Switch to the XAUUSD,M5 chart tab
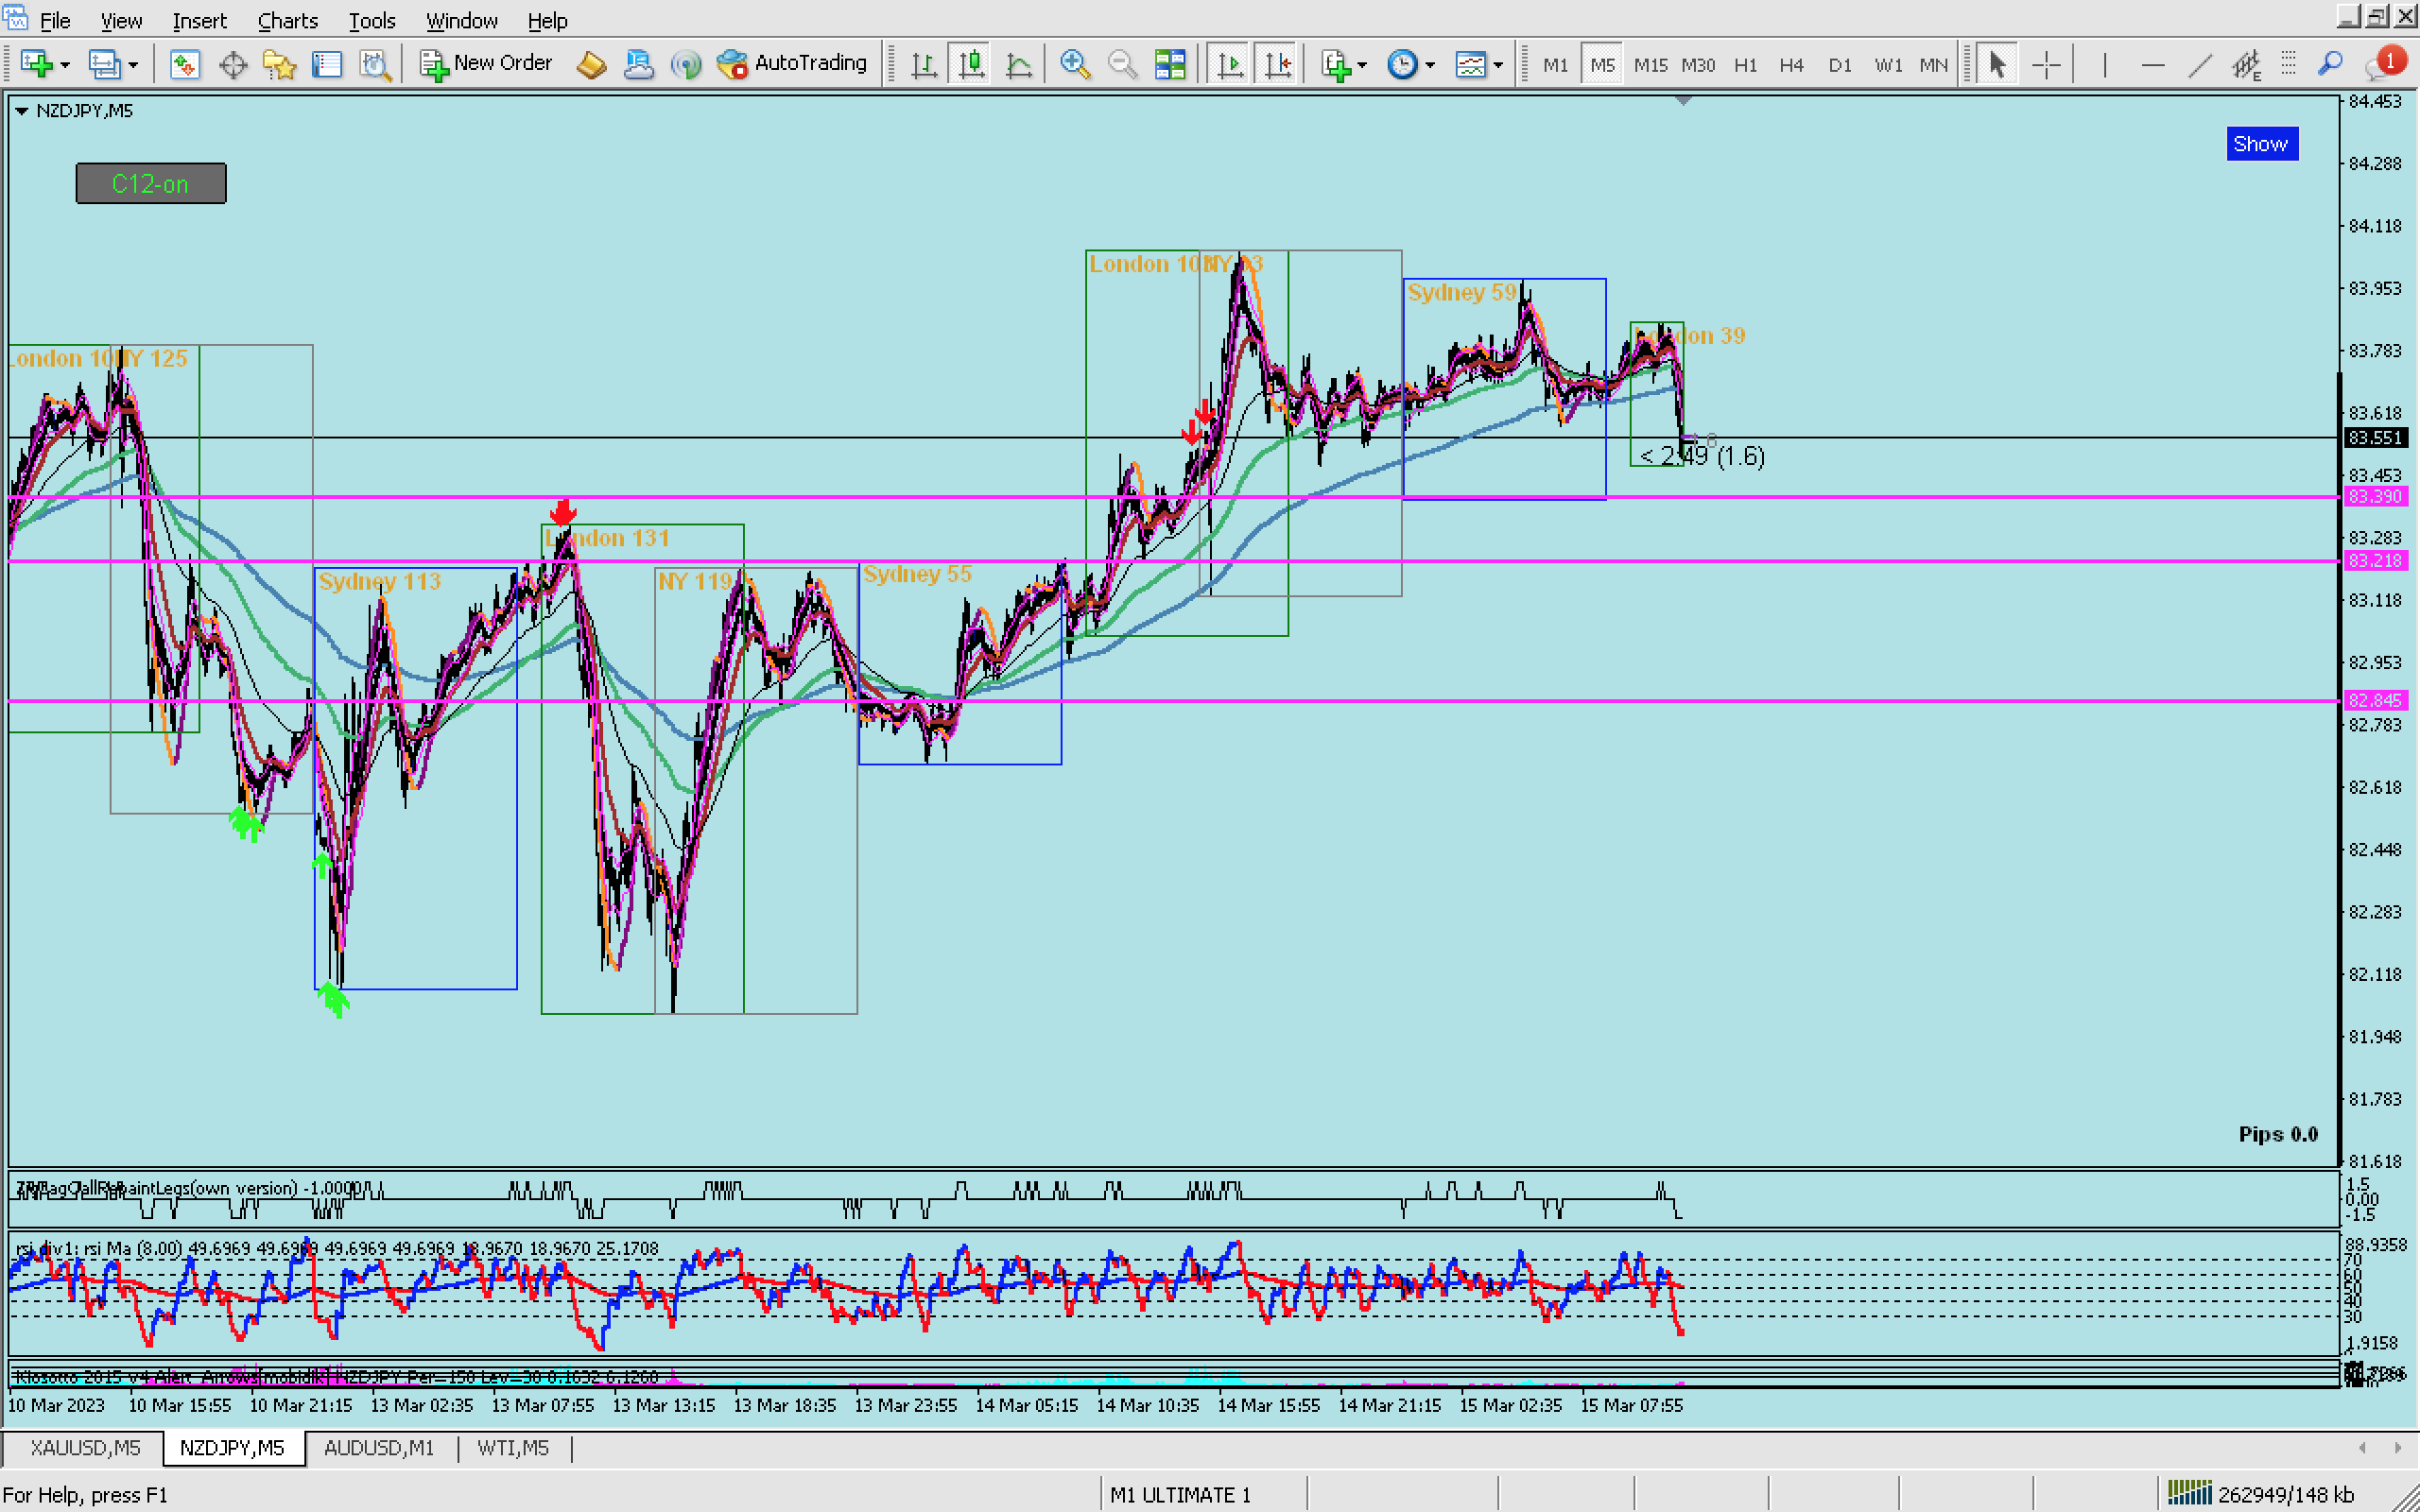The image size is (2420, 1512). [x=85, y=1448]
